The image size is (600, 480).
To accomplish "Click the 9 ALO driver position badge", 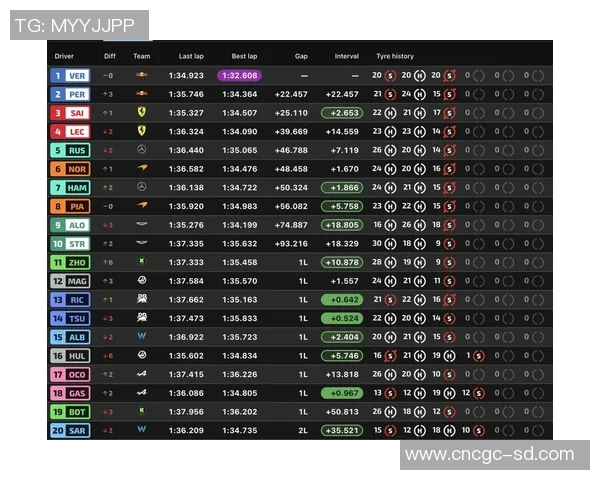I will point(70,225).
